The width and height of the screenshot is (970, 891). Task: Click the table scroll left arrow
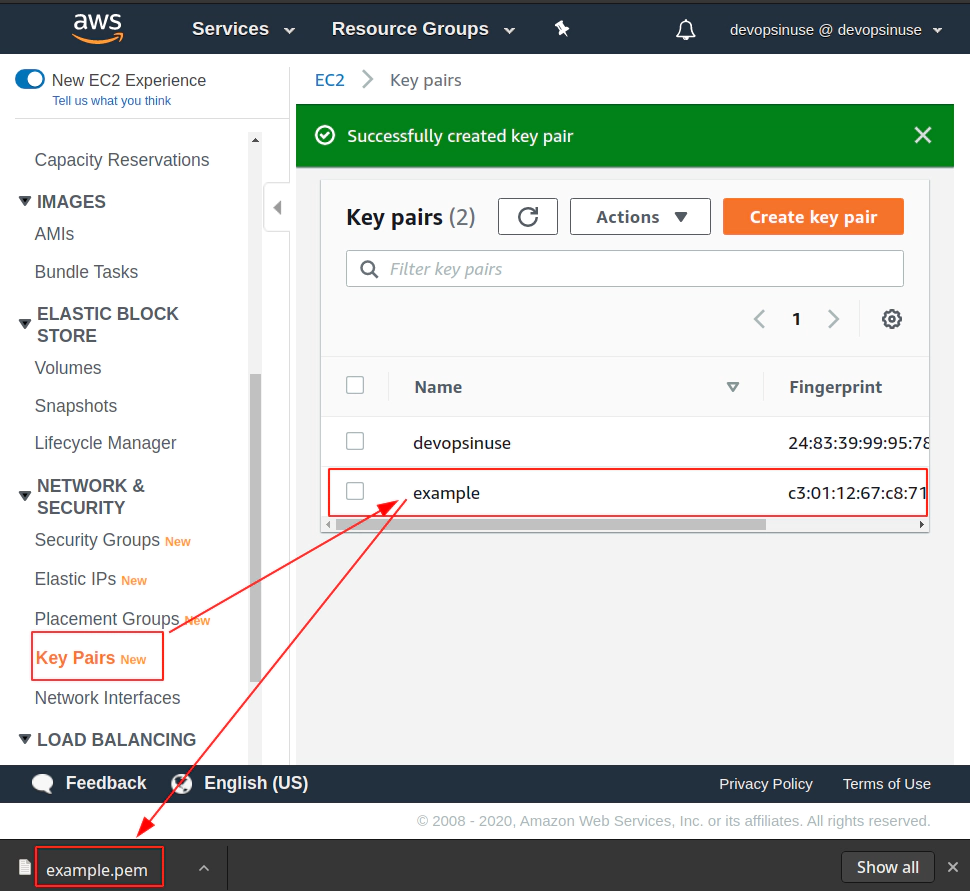[x=328, y=525]
